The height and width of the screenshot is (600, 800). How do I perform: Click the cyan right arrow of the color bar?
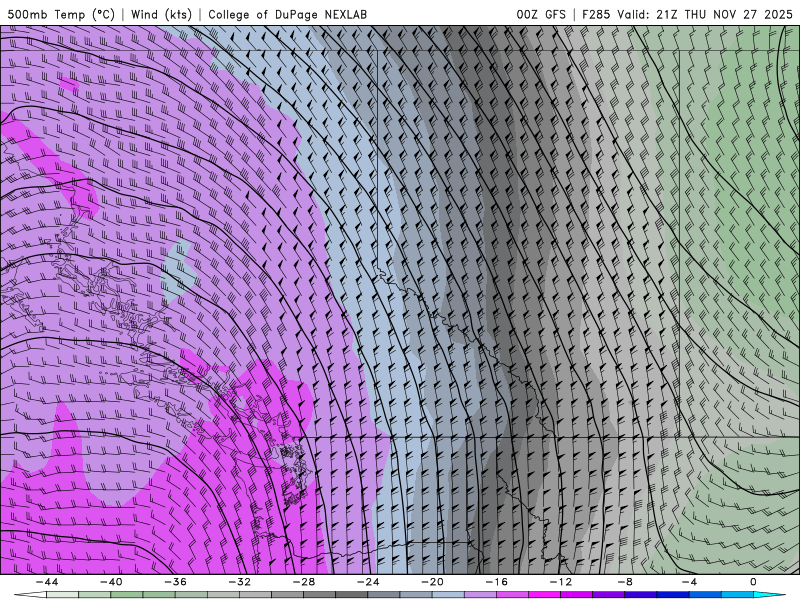pyautogui.click(x=770, y=594)
